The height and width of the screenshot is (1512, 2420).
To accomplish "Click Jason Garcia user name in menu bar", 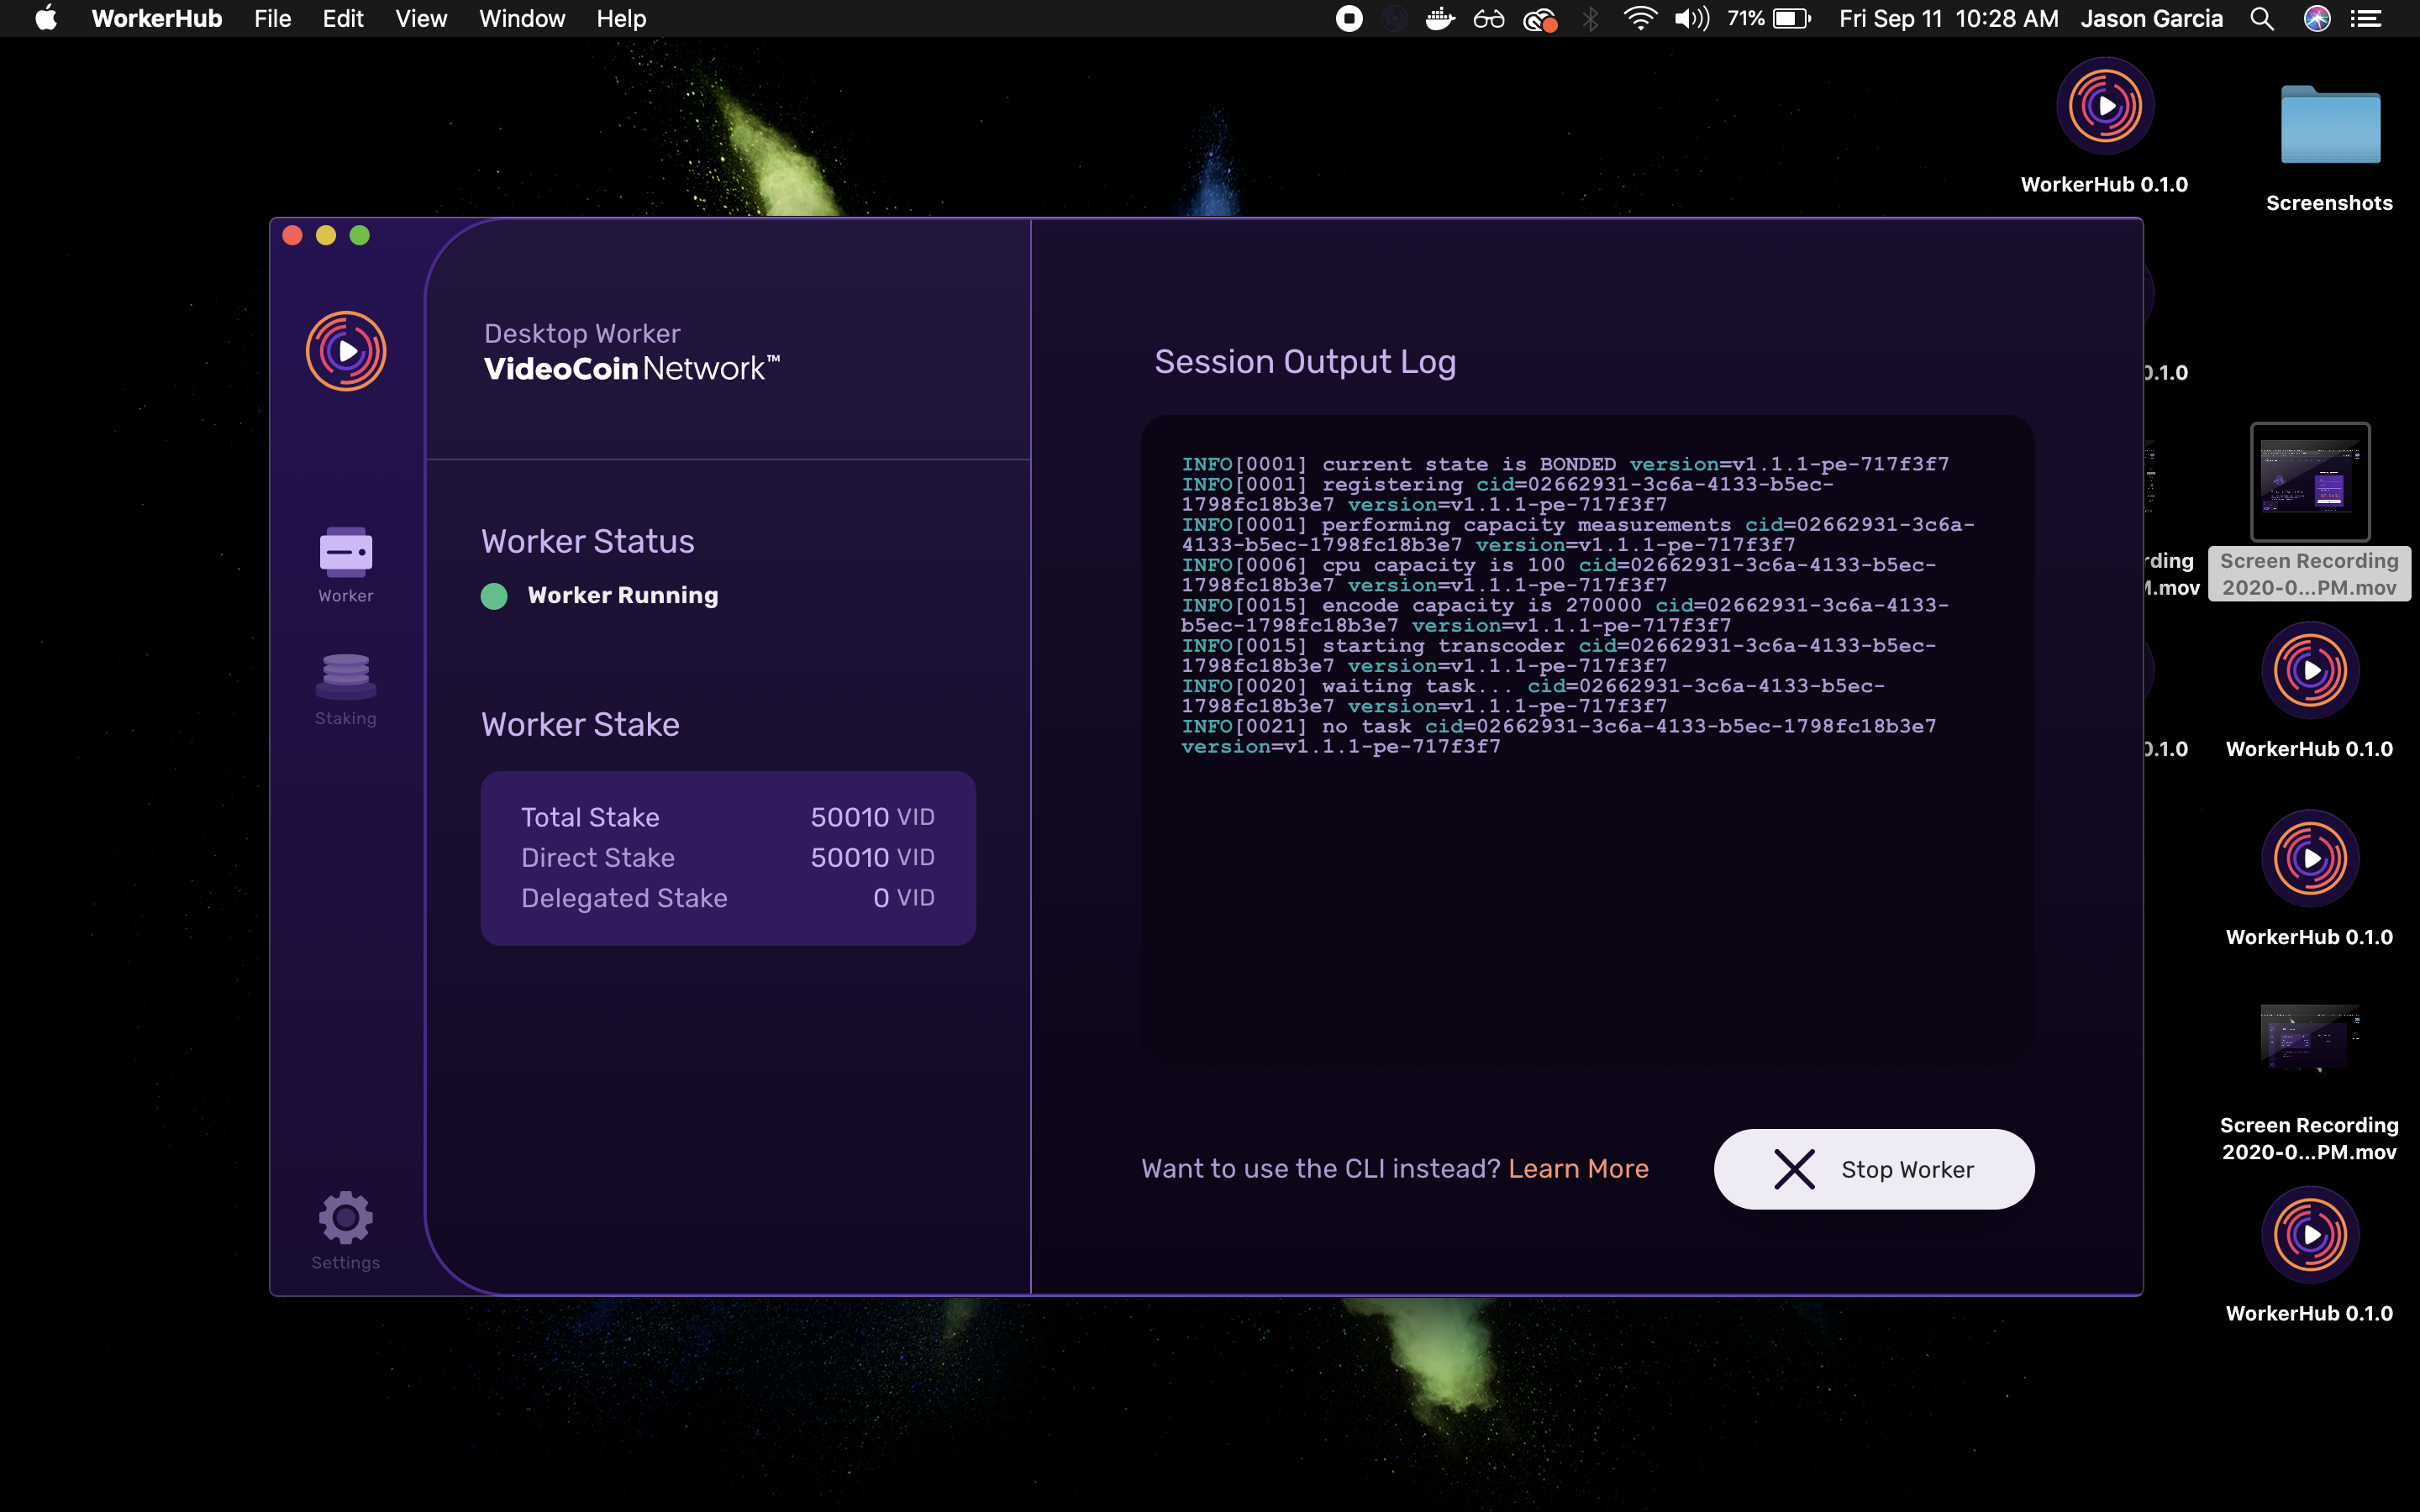I will click(x=2151, y=18).
